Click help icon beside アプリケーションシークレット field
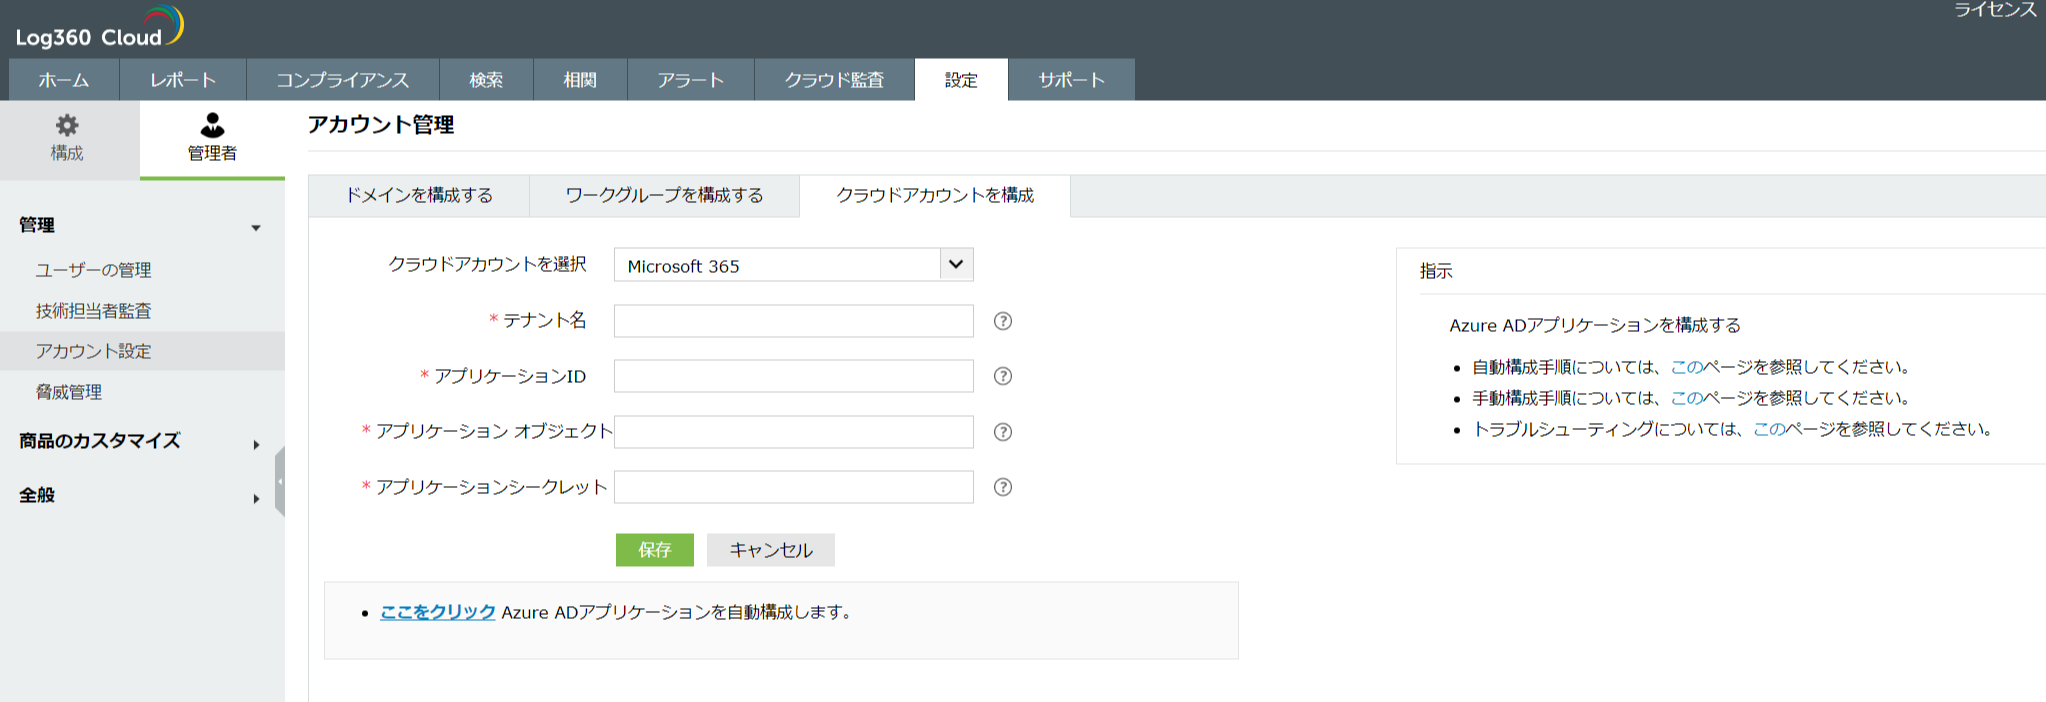2046x702 pixels. 1003,487
